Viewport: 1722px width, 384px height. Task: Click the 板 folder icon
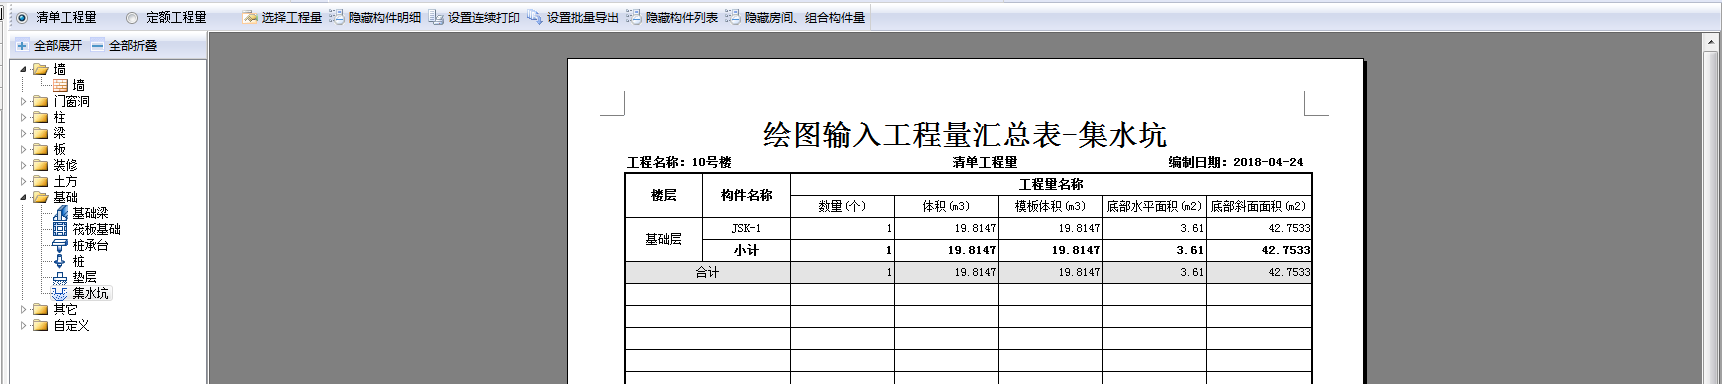(x=40, y=149)
